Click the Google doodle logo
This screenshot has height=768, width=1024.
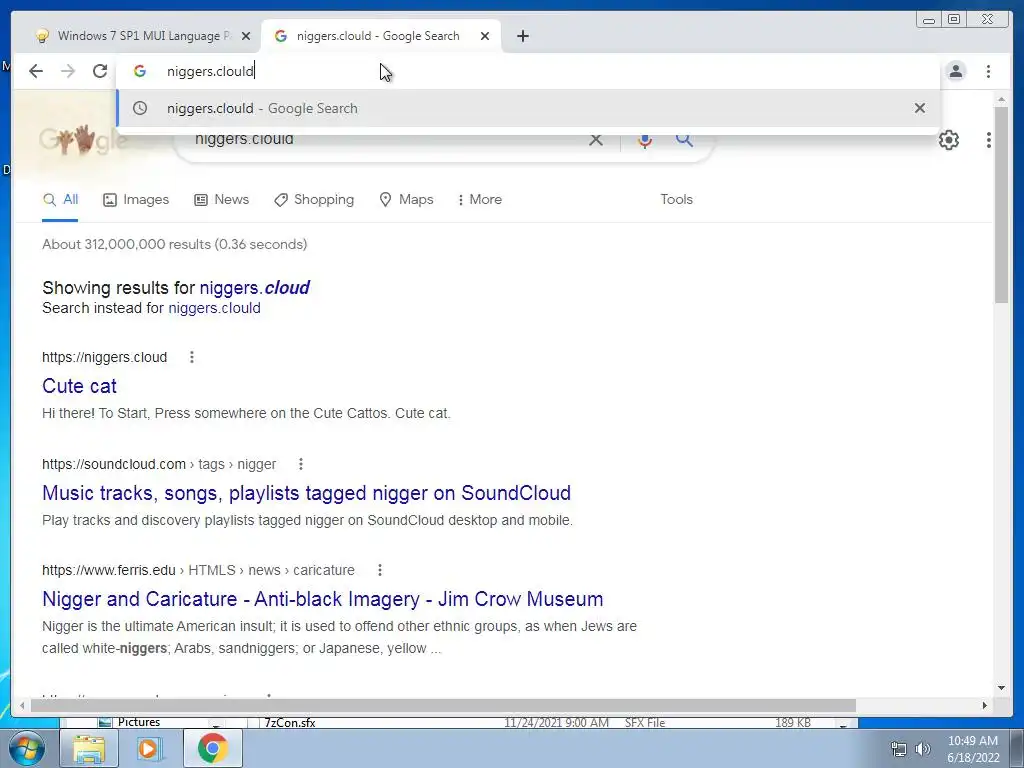click(x=82, y=140)
